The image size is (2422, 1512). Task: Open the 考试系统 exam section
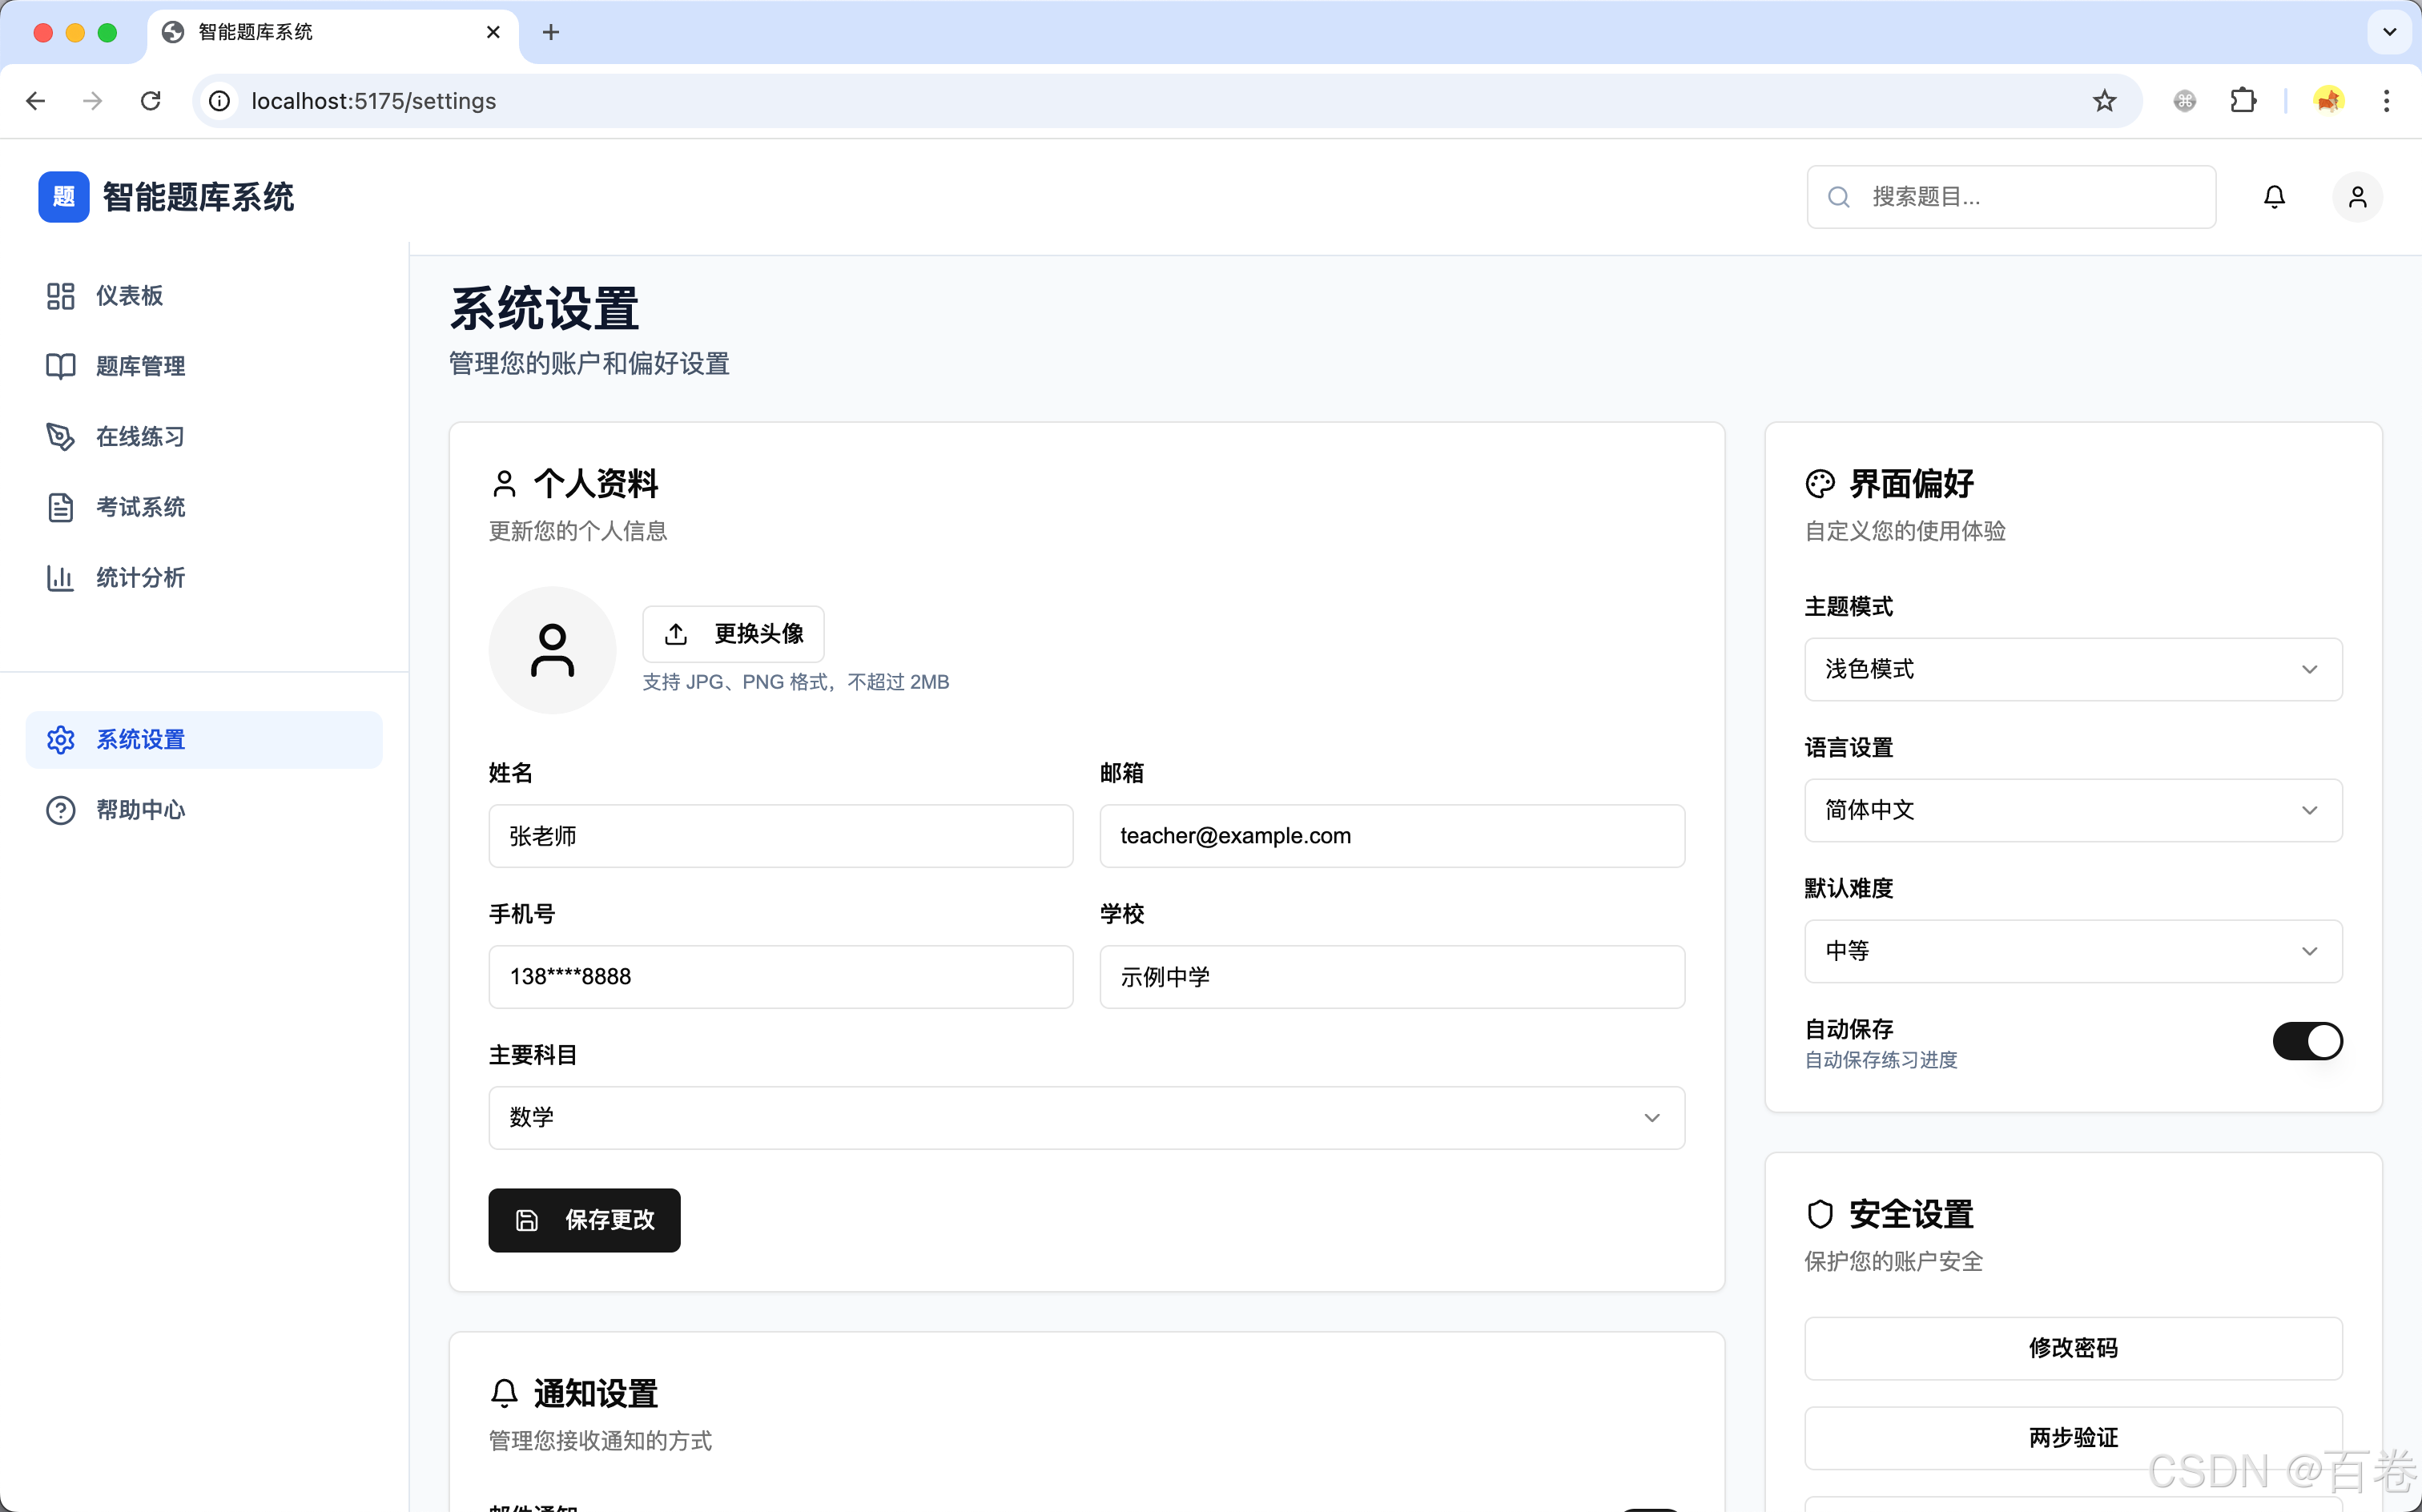point(140,507)
